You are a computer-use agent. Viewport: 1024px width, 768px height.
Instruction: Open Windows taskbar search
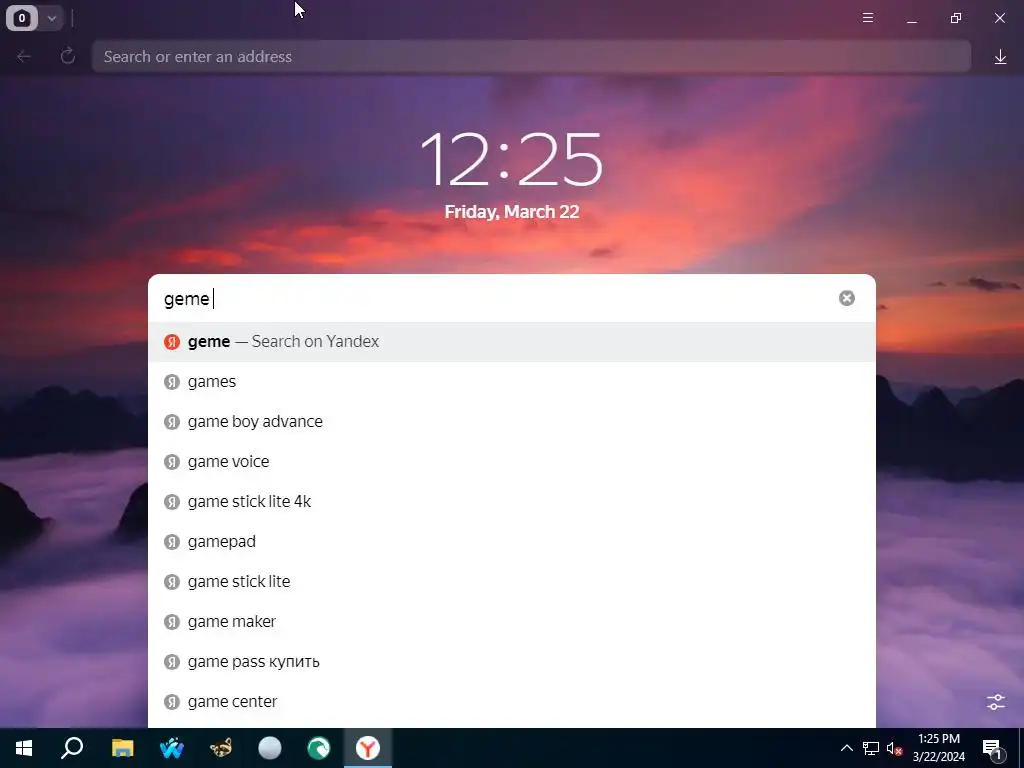pos(72,748)
